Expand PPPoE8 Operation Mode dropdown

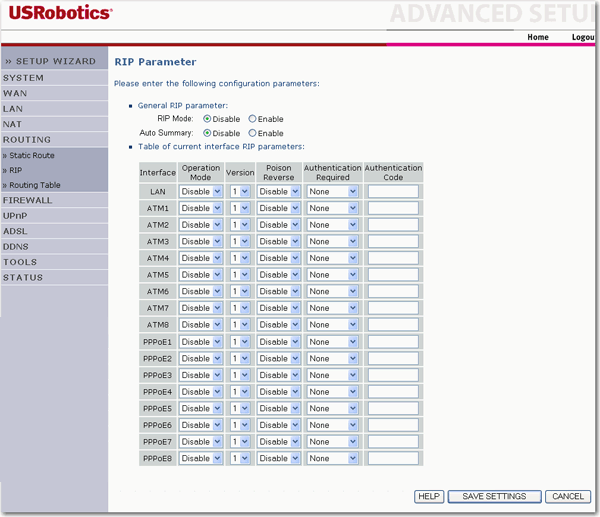pyautogui.click(x=201, y=459)
